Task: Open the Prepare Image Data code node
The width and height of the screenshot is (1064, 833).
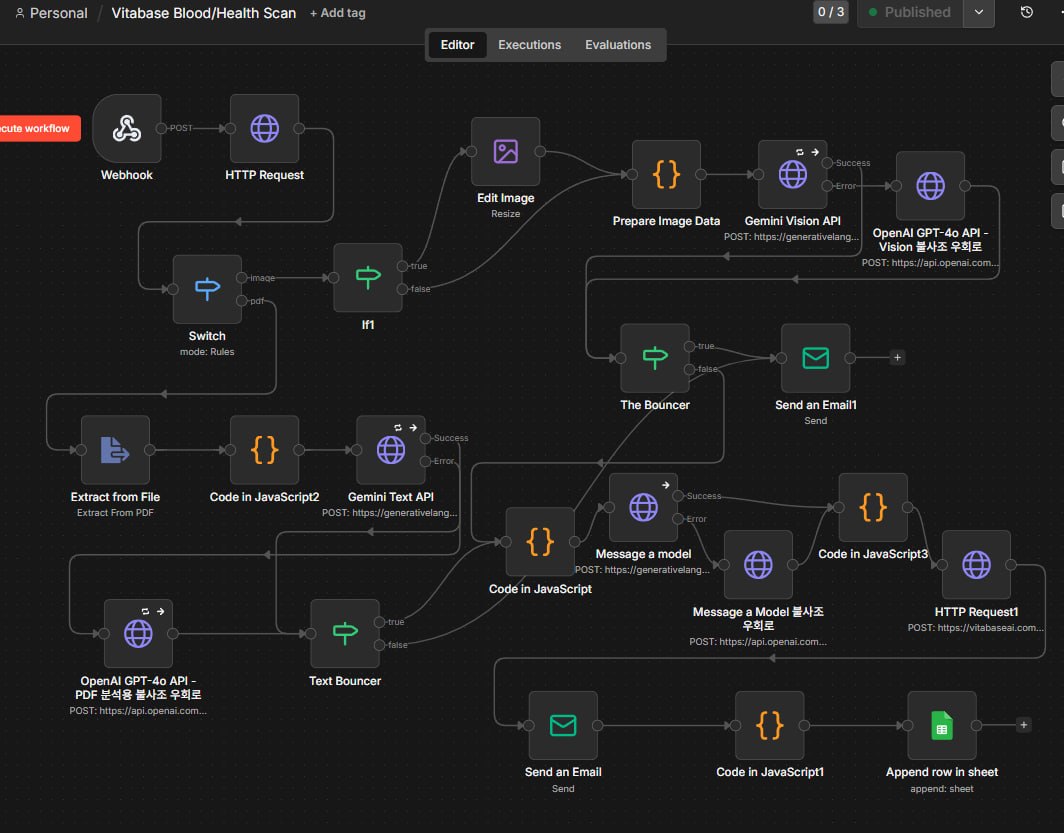Action: tap(666, 174)
